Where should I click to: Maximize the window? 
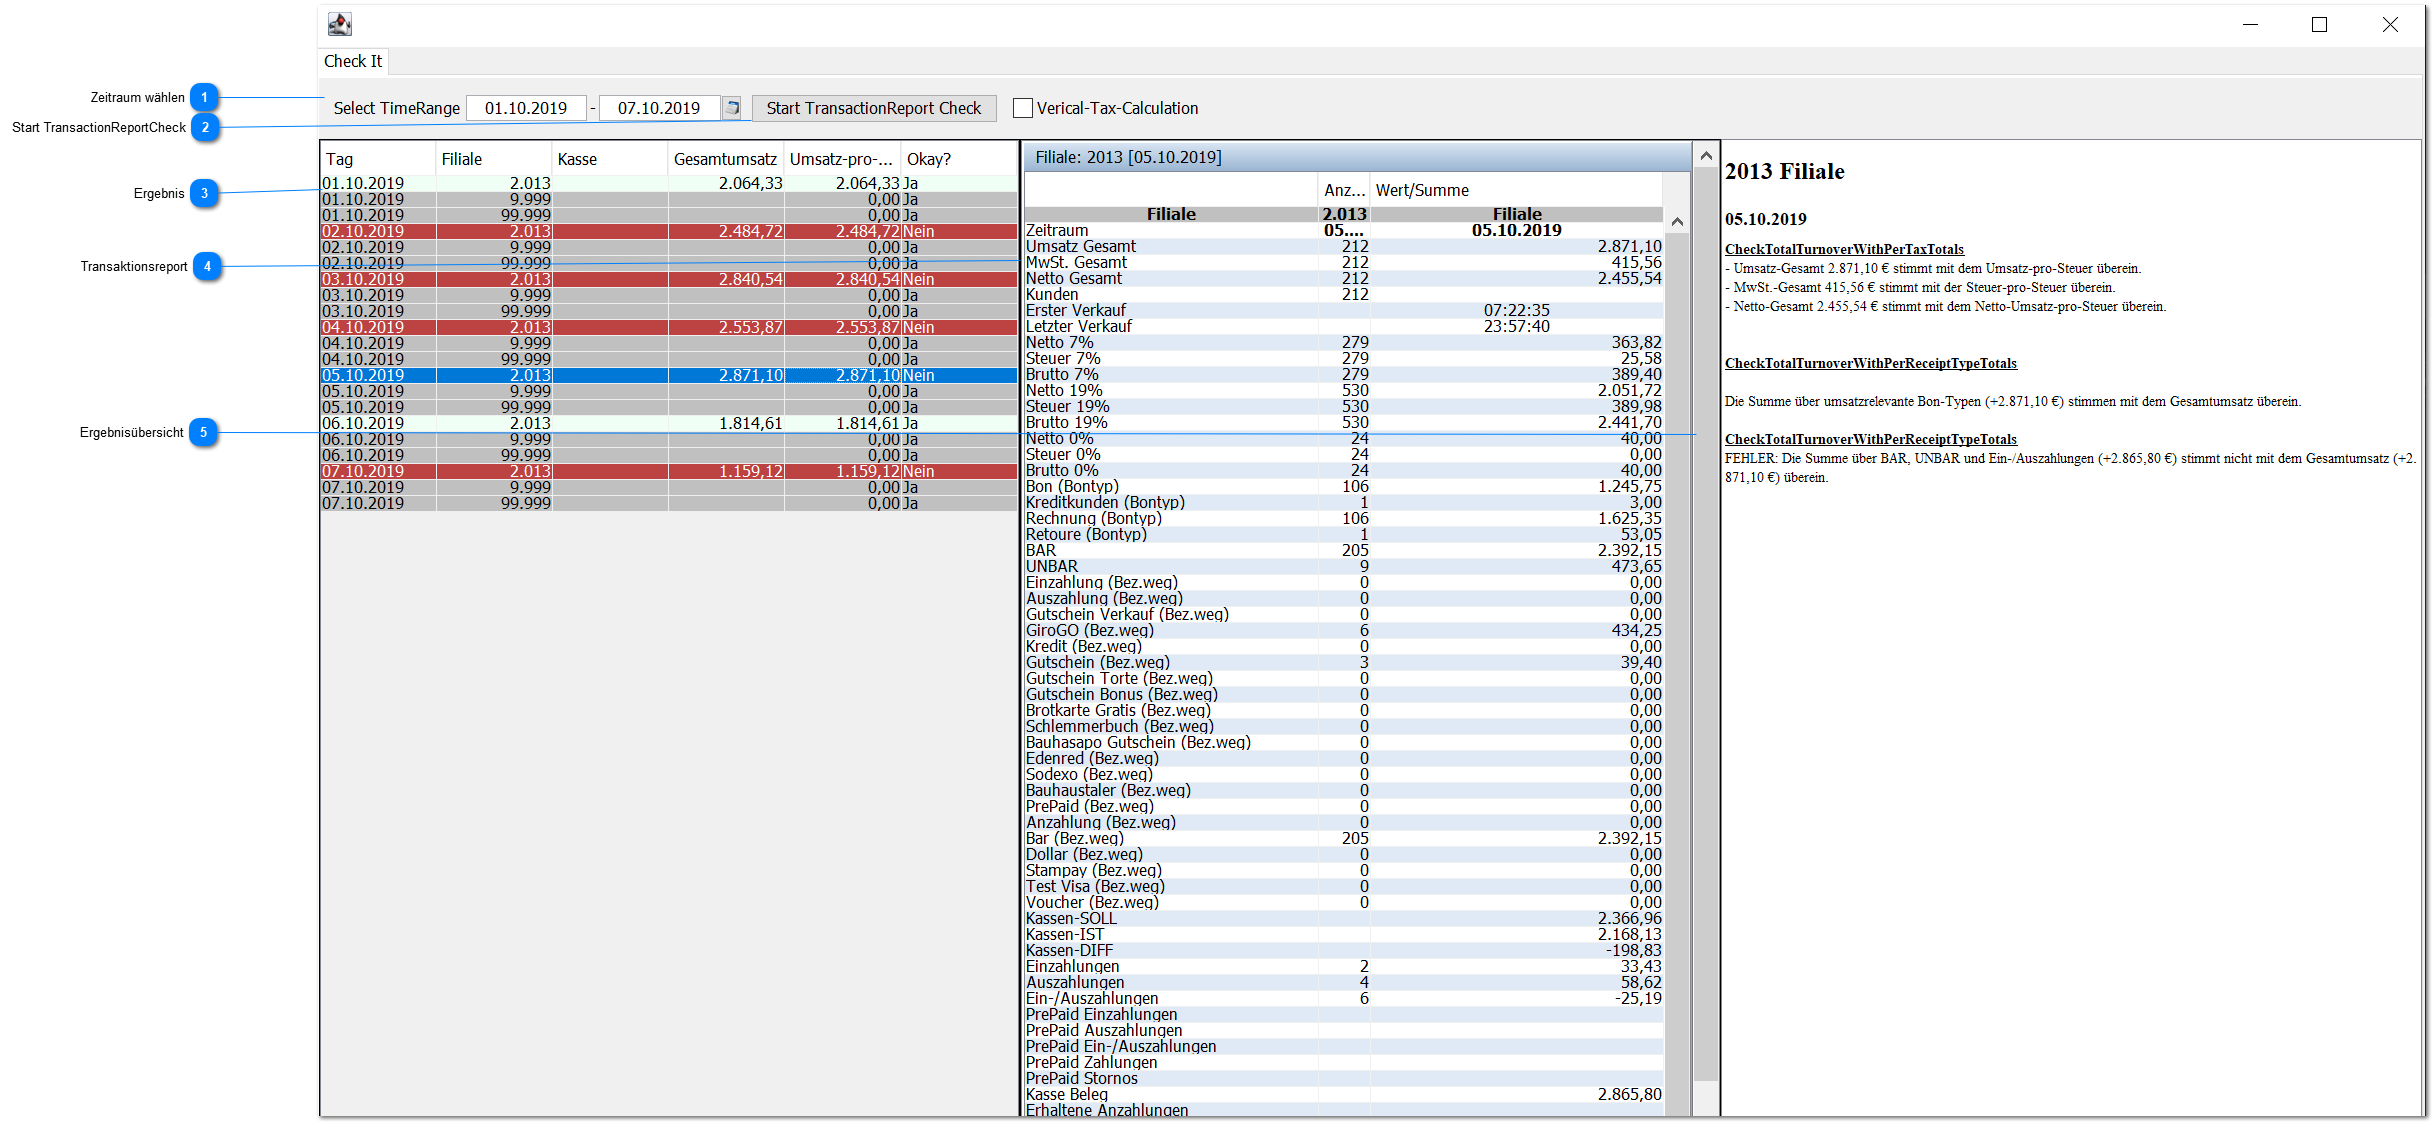coord(2320,24)
